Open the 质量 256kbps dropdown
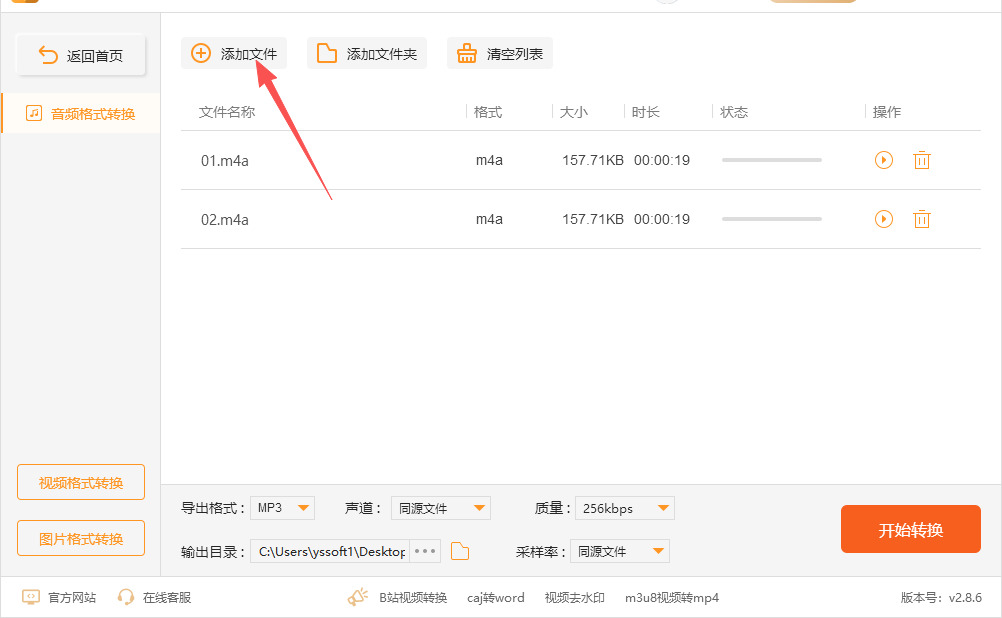1002x618 pixels. (x=625, y=508)
